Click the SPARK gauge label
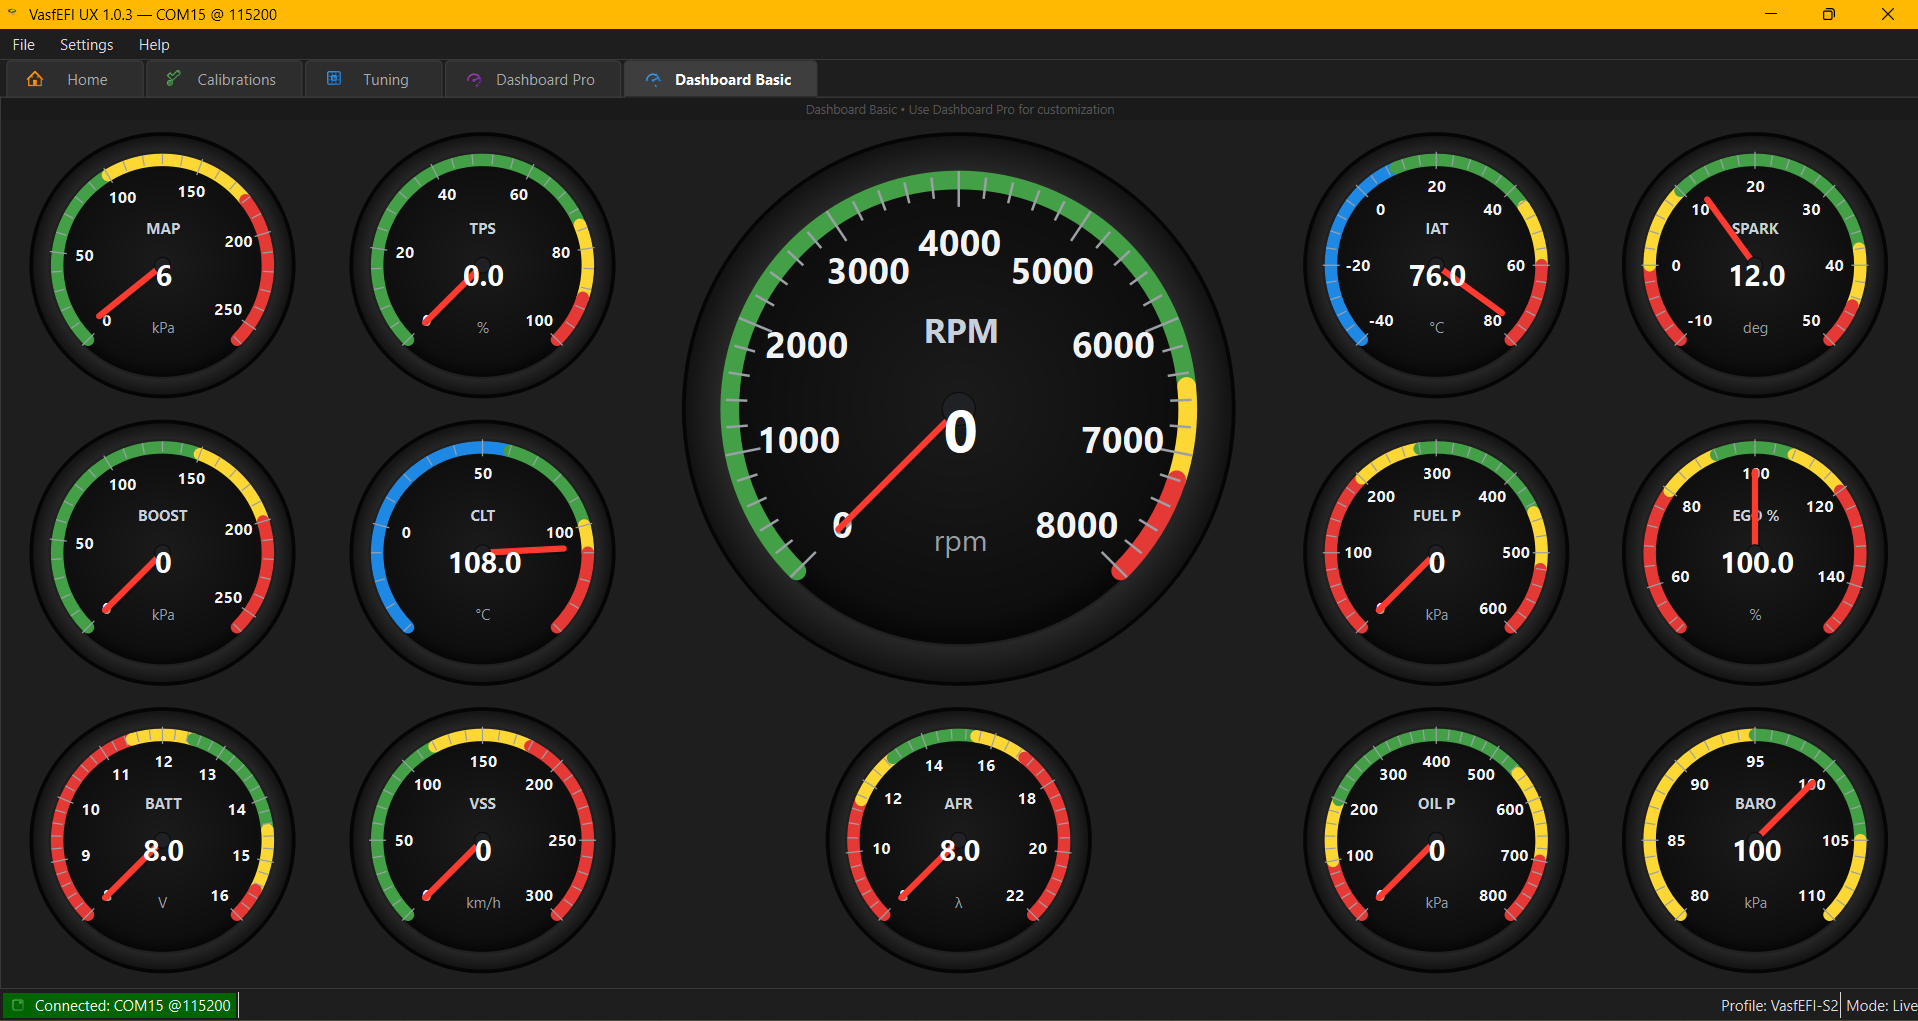The width and height of the screenshot is (1918, 1021). 1755,228
